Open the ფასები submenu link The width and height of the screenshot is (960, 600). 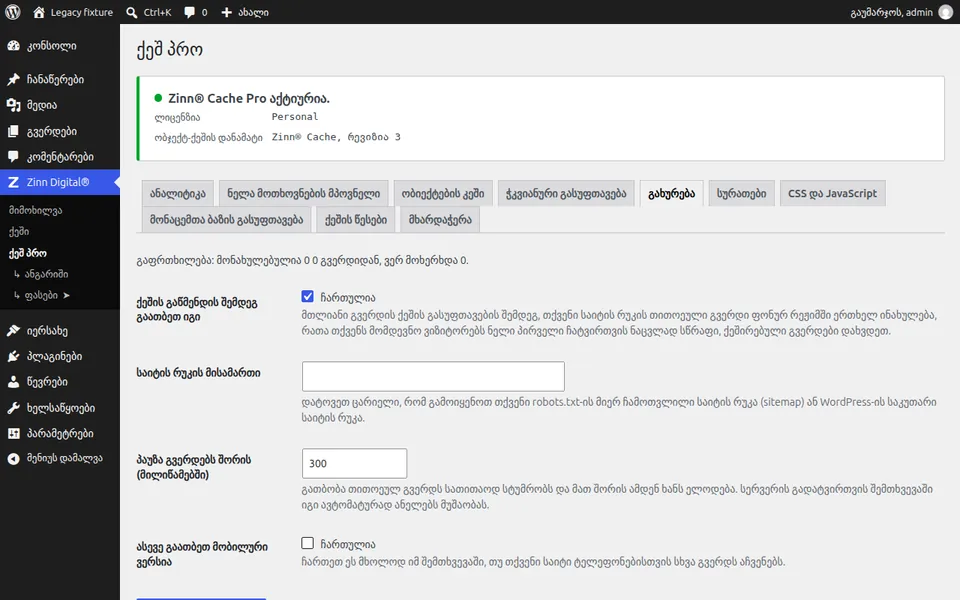click(x=41, y=295)
